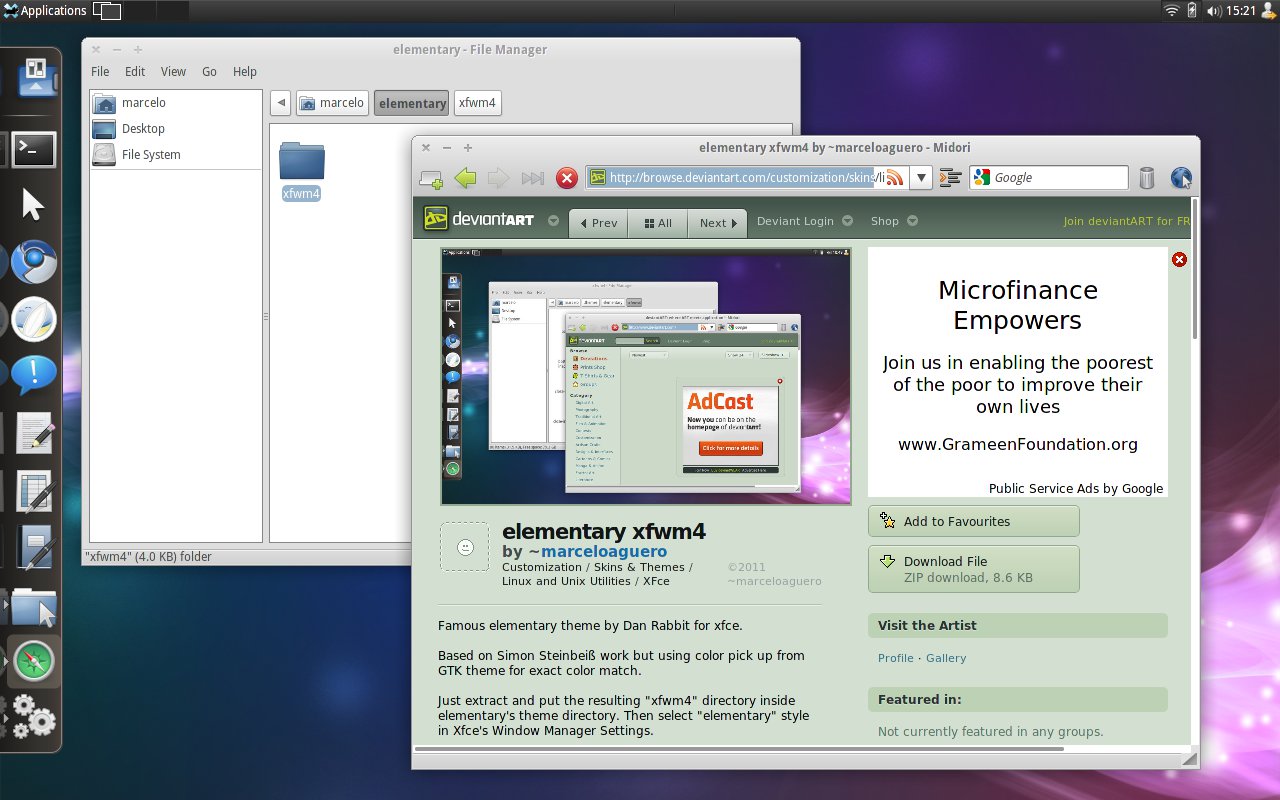Click the File Manager back arrow
Screen dimensions: 1280x800
point(281,102)
